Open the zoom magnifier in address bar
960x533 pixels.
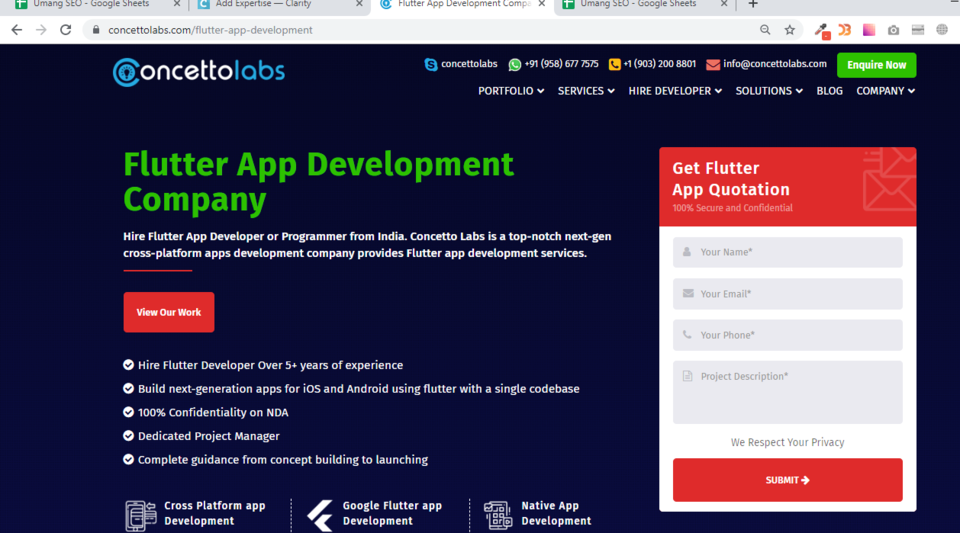[765, 30]
